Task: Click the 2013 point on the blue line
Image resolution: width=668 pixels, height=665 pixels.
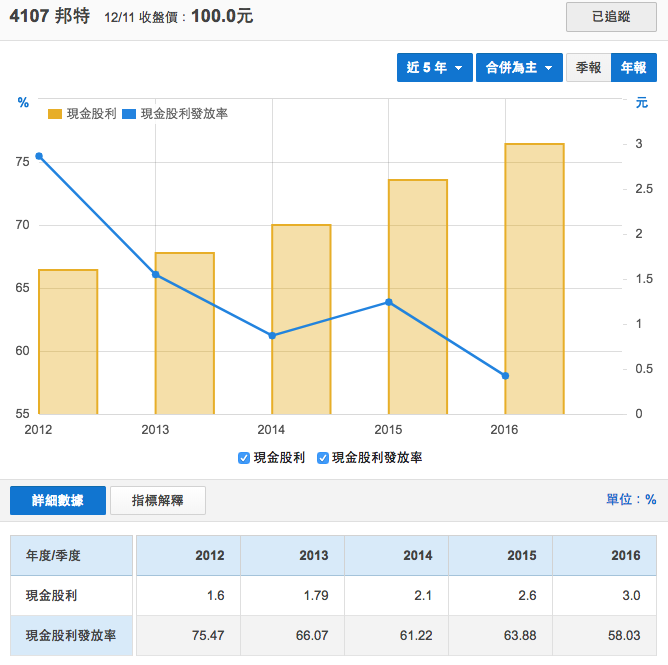Action: click(x=156, y=274)
